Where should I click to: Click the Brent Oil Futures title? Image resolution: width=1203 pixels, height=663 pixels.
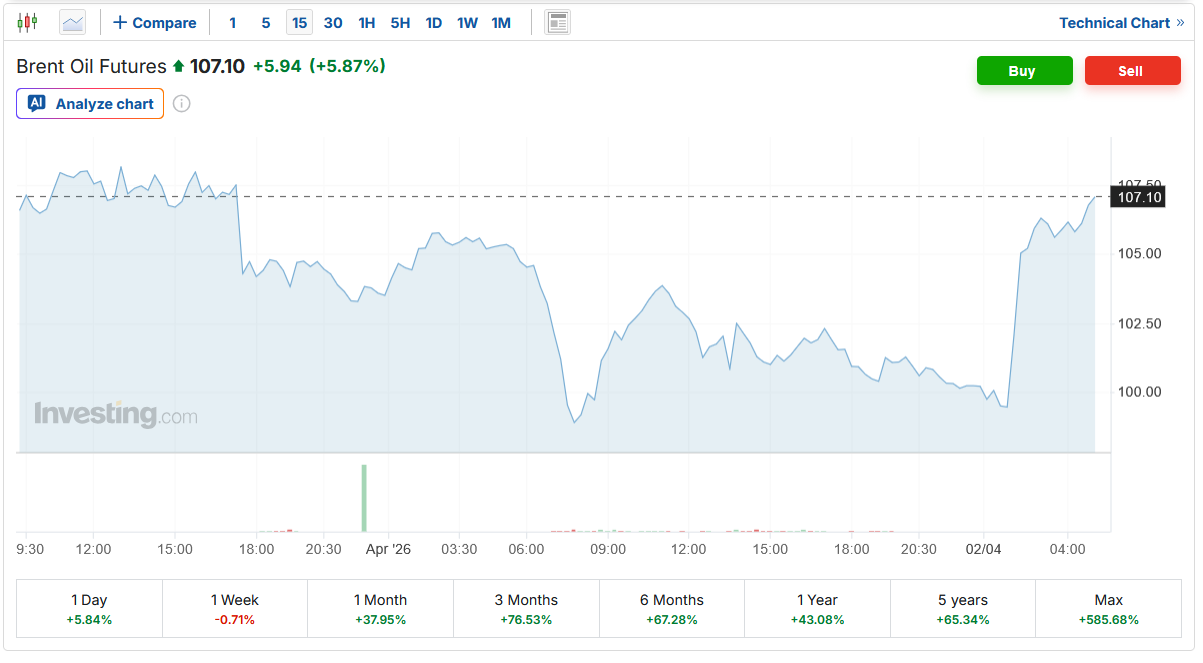tap(91, 66)
